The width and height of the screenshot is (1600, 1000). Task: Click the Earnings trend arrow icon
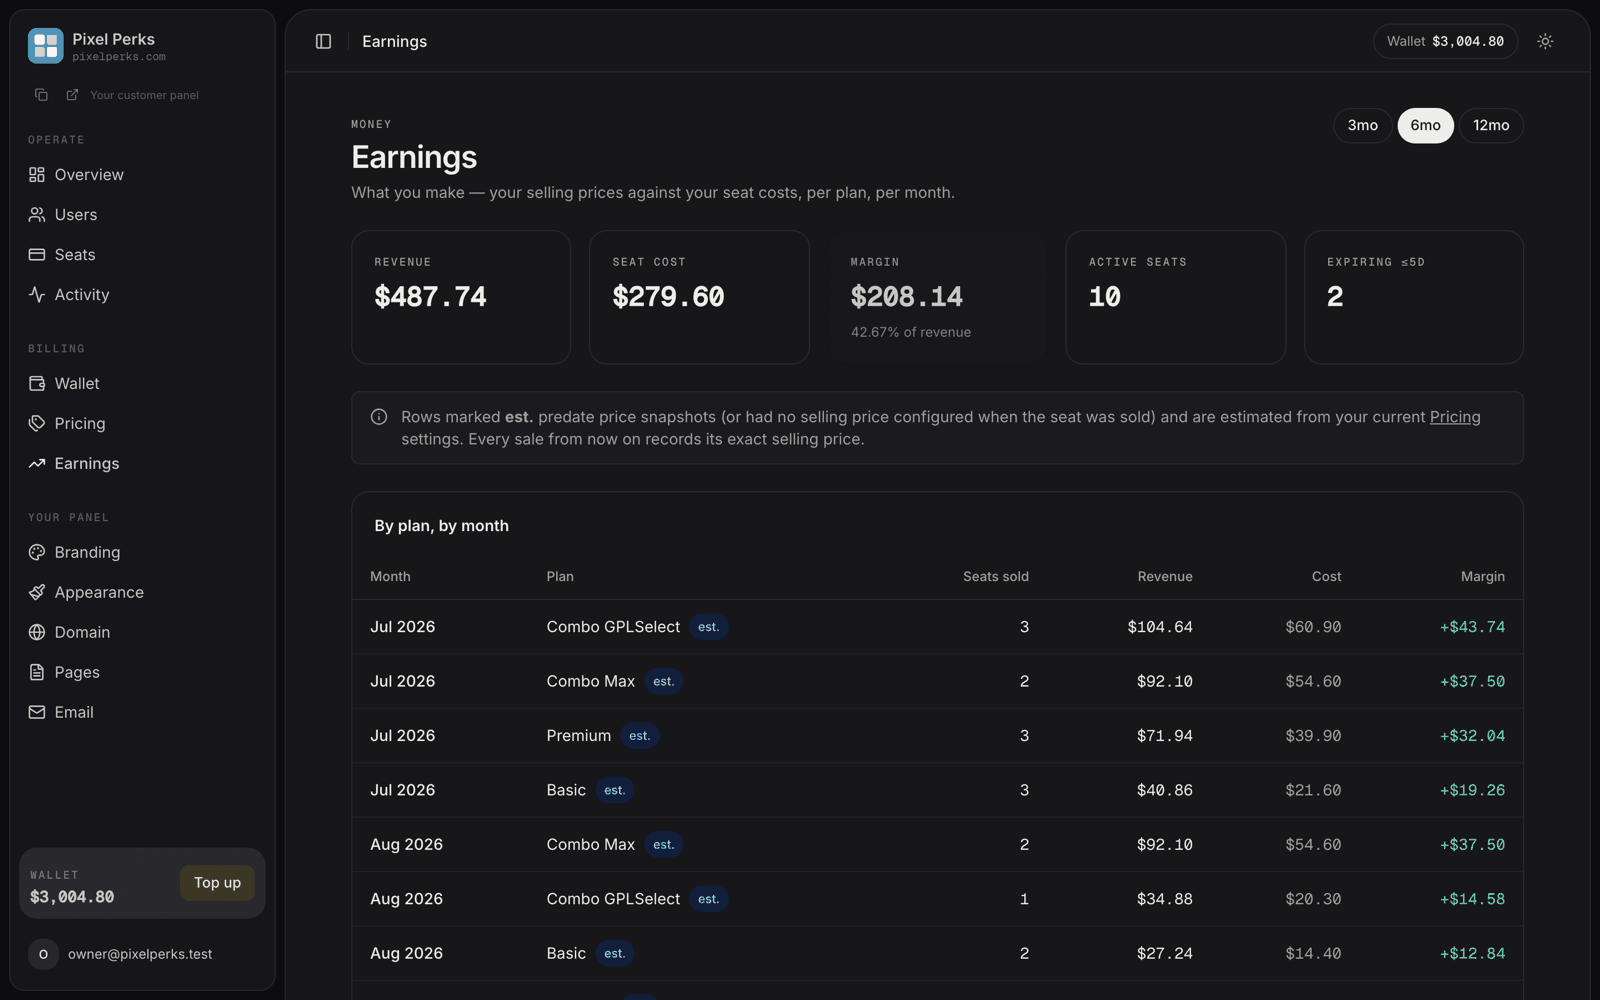pyautogui.click(x=37, y=463)
